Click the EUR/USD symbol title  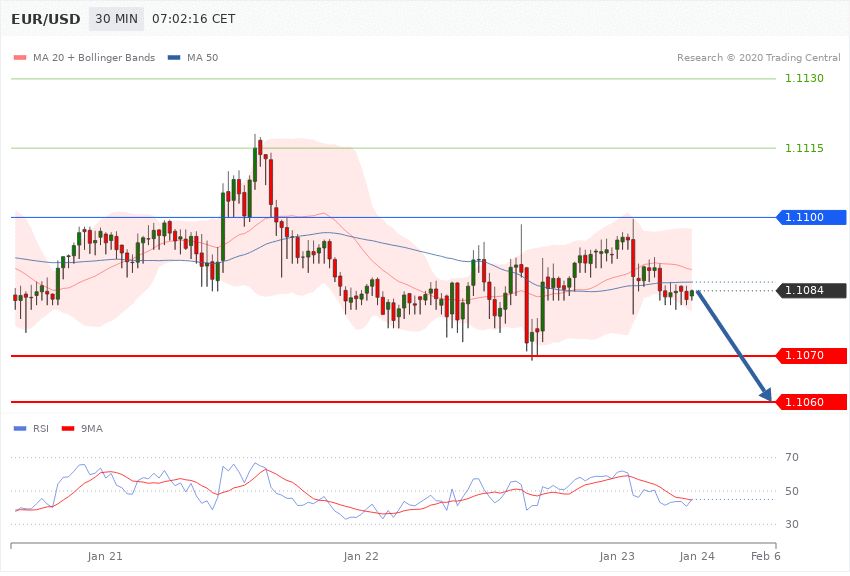(46, 19)
